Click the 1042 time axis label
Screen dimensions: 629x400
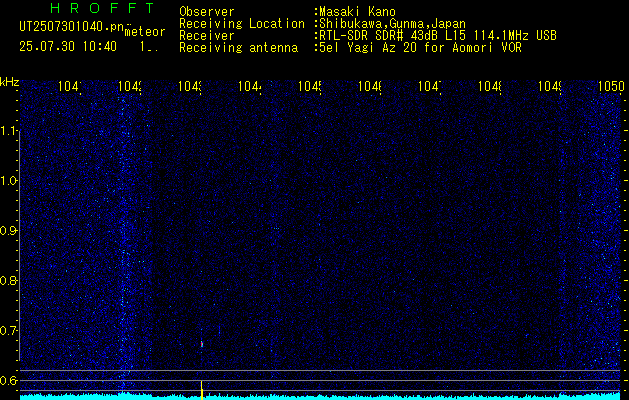(x=130, y=86)
